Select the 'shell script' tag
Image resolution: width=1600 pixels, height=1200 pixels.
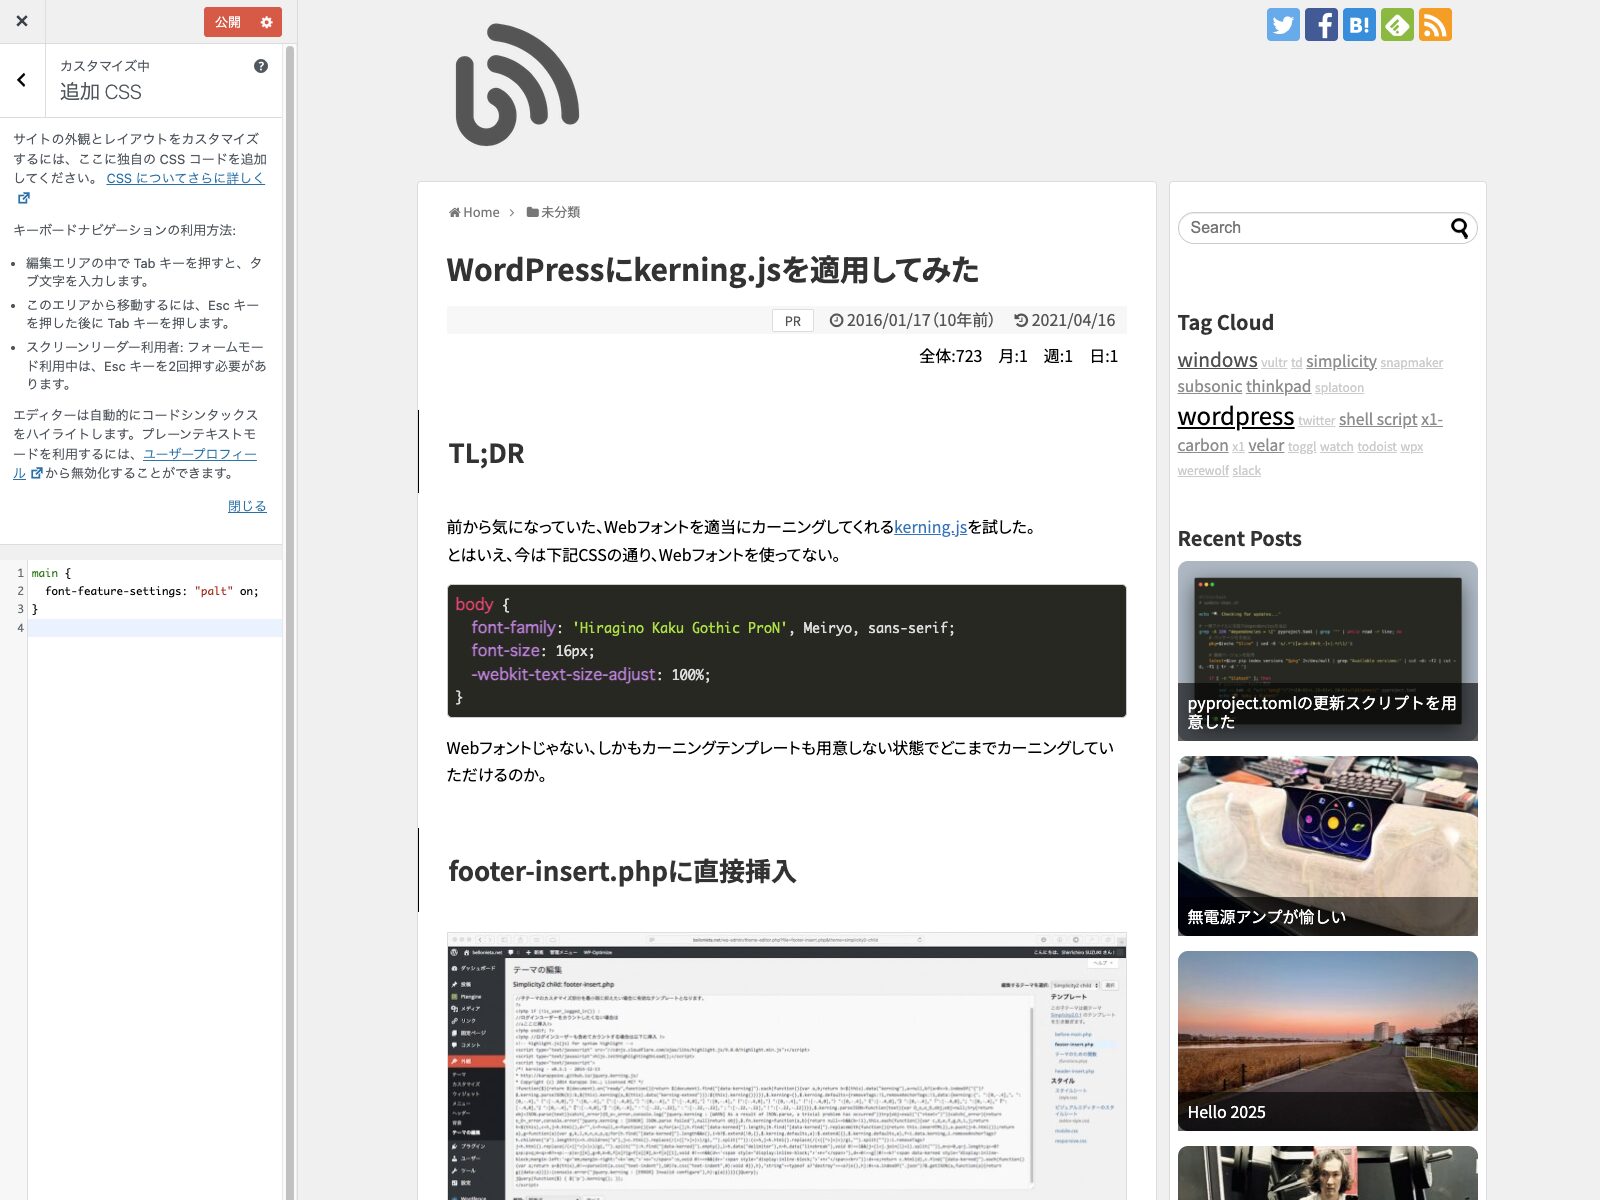(x=1378, y=419)
